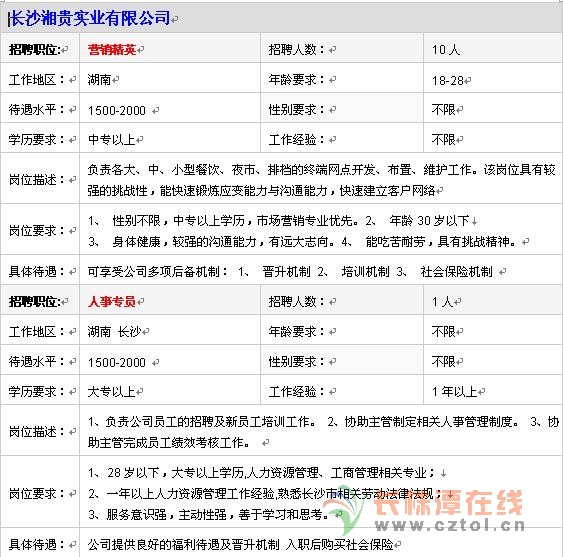Open the 营销精英 job title
Screen dimensions: 563x557
112,50
